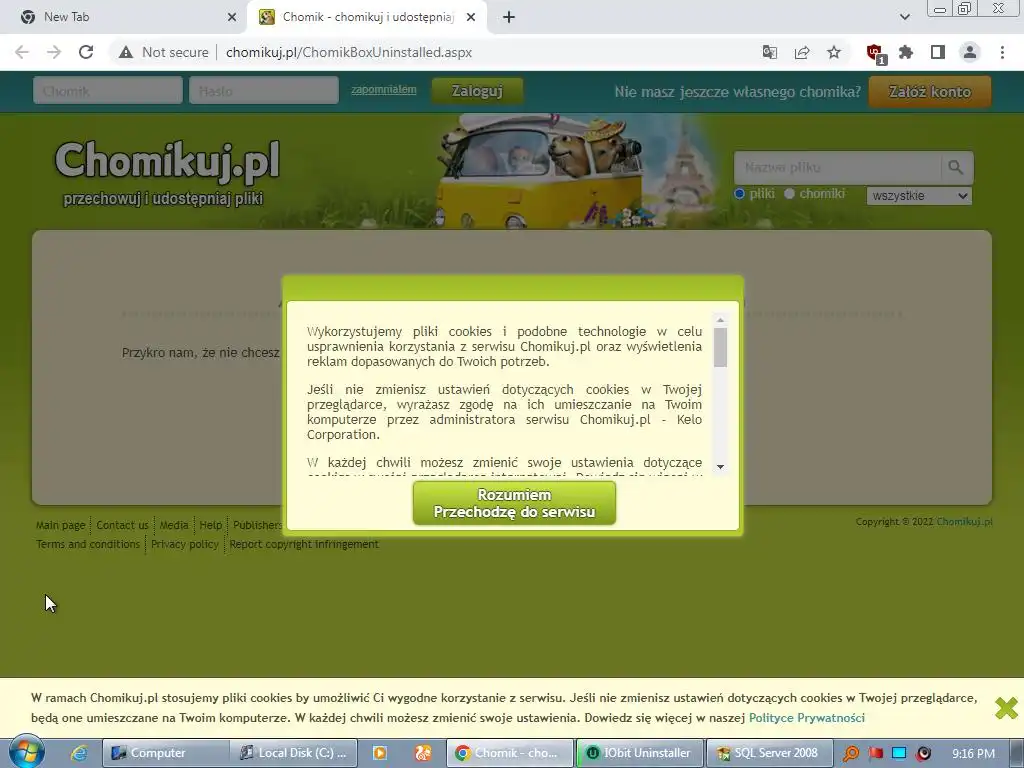
Task: Open the Chrome profile avatar
Action: pos(970,52)
